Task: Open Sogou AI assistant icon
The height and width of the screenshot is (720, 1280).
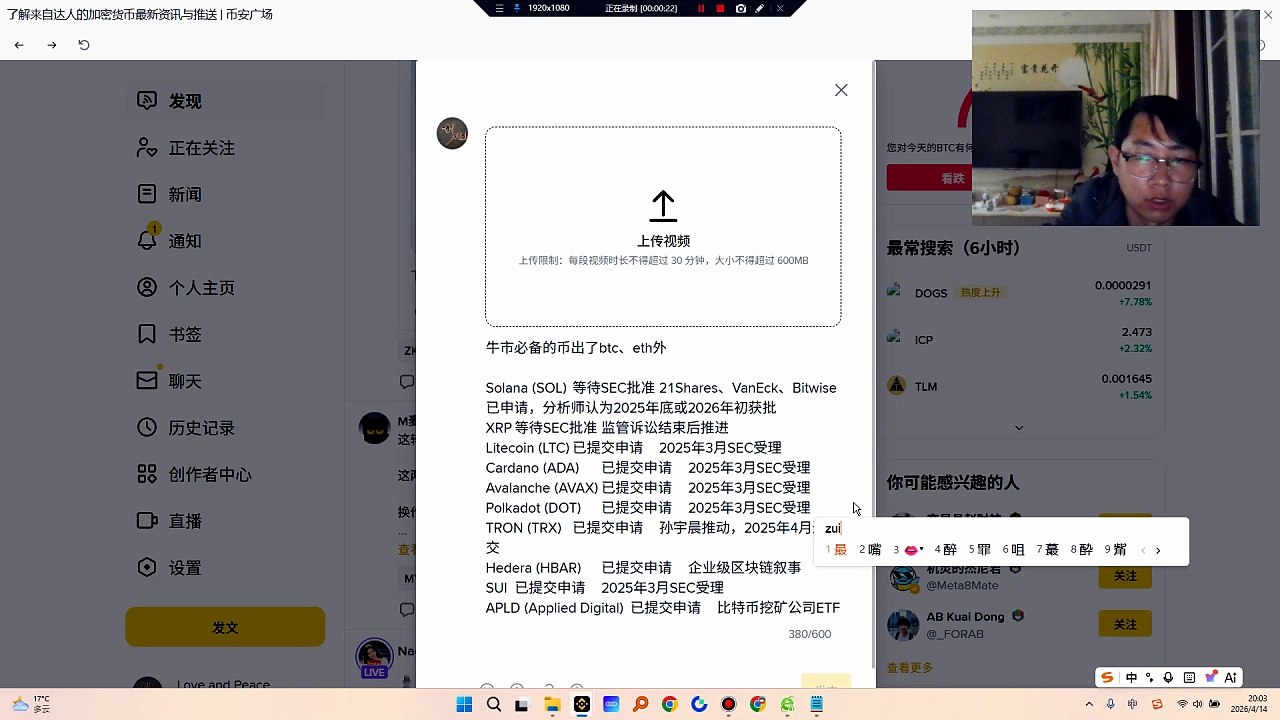Action: pyautogui.click(x=1231, y=677)
